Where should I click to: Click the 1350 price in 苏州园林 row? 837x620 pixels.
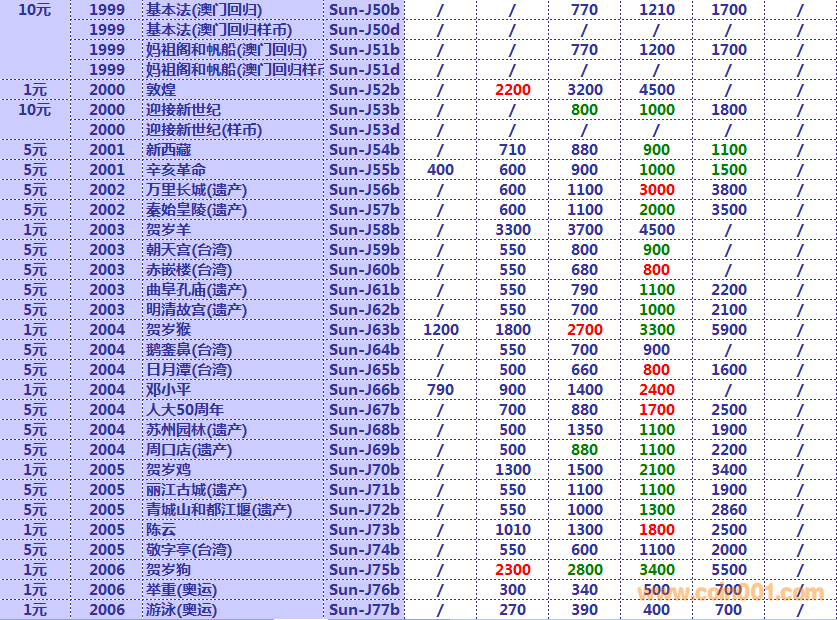pos(584,430)
